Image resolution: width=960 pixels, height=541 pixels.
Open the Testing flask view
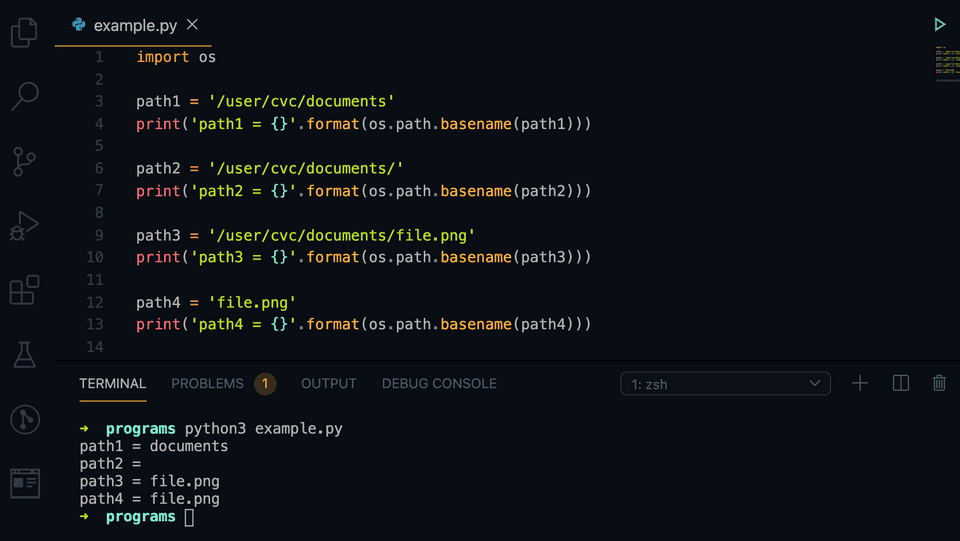[24, 354]
